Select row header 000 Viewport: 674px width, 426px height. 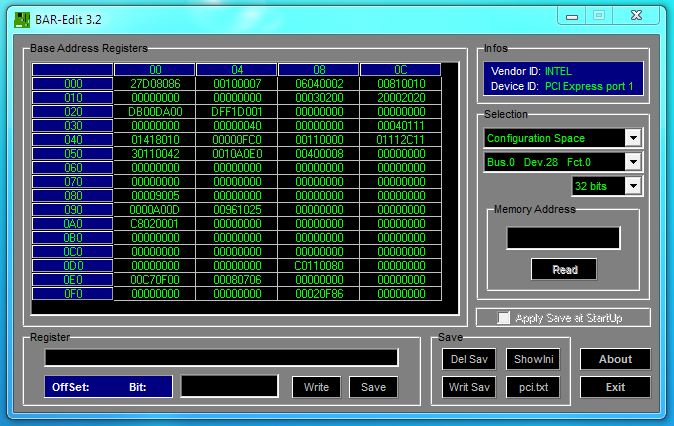tap(73, 83)
